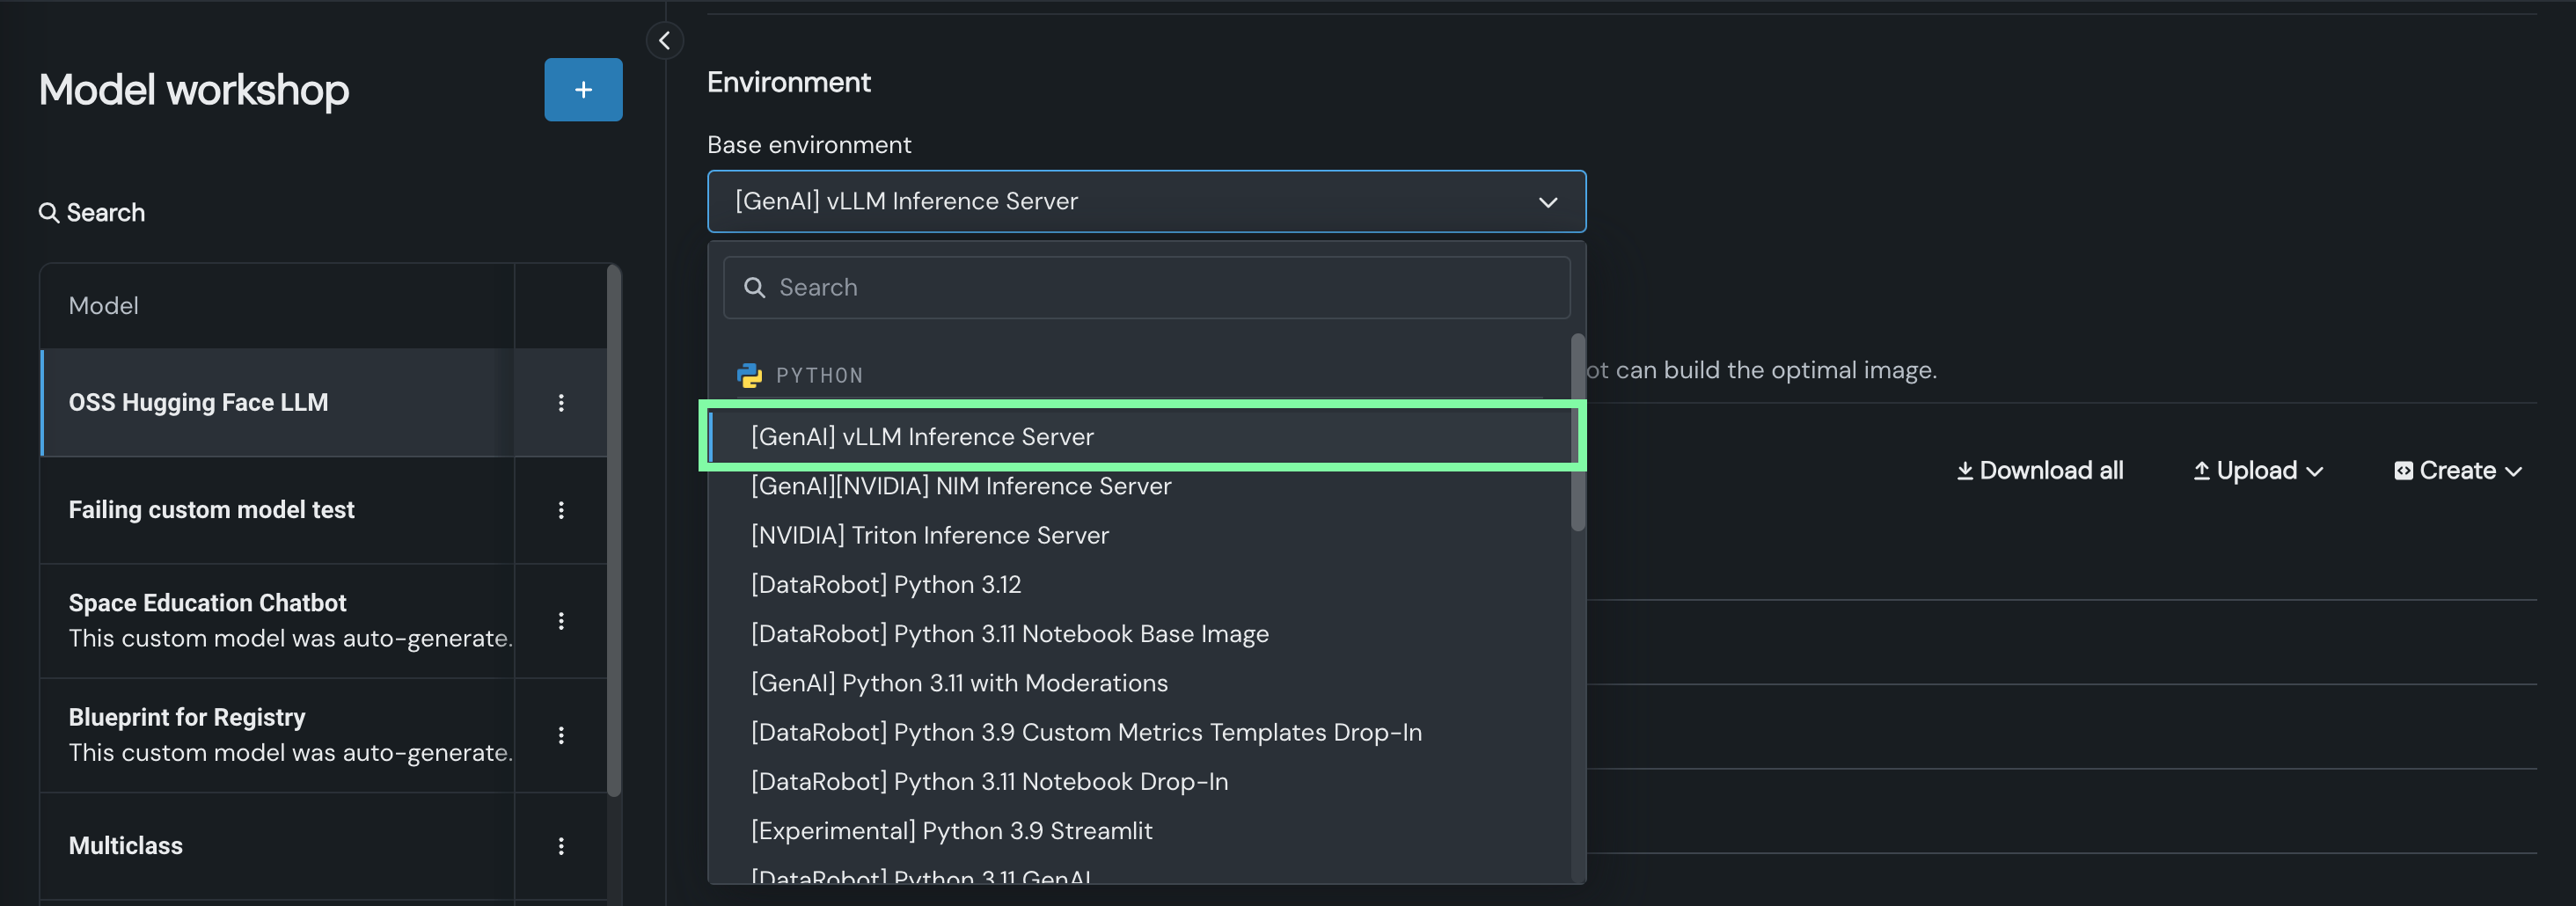Open kebab menu for Space Education Chatbot
The image size is (2576, 906).
[561, 621]
